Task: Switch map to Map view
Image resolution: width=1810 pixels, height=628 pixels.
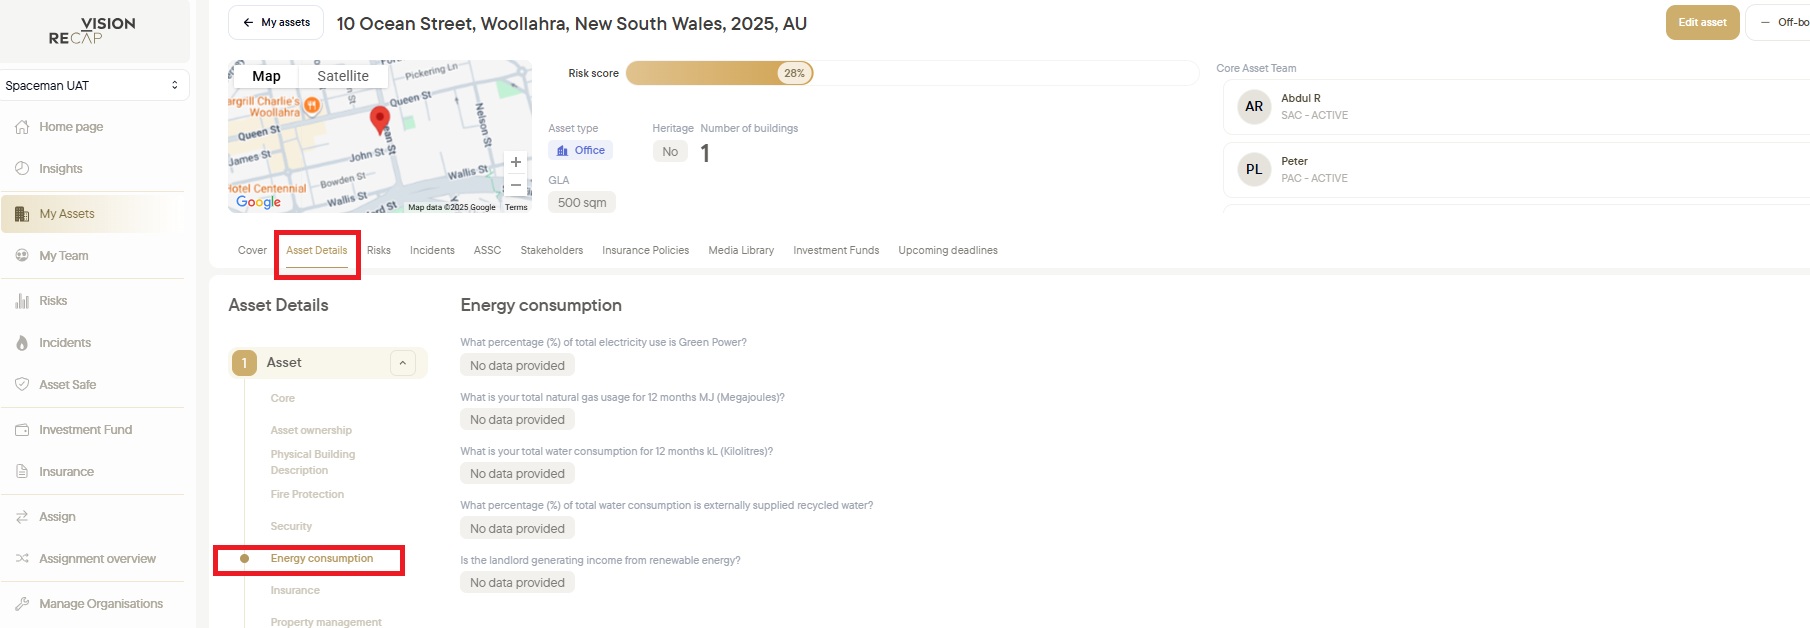Action: [266, 76]
